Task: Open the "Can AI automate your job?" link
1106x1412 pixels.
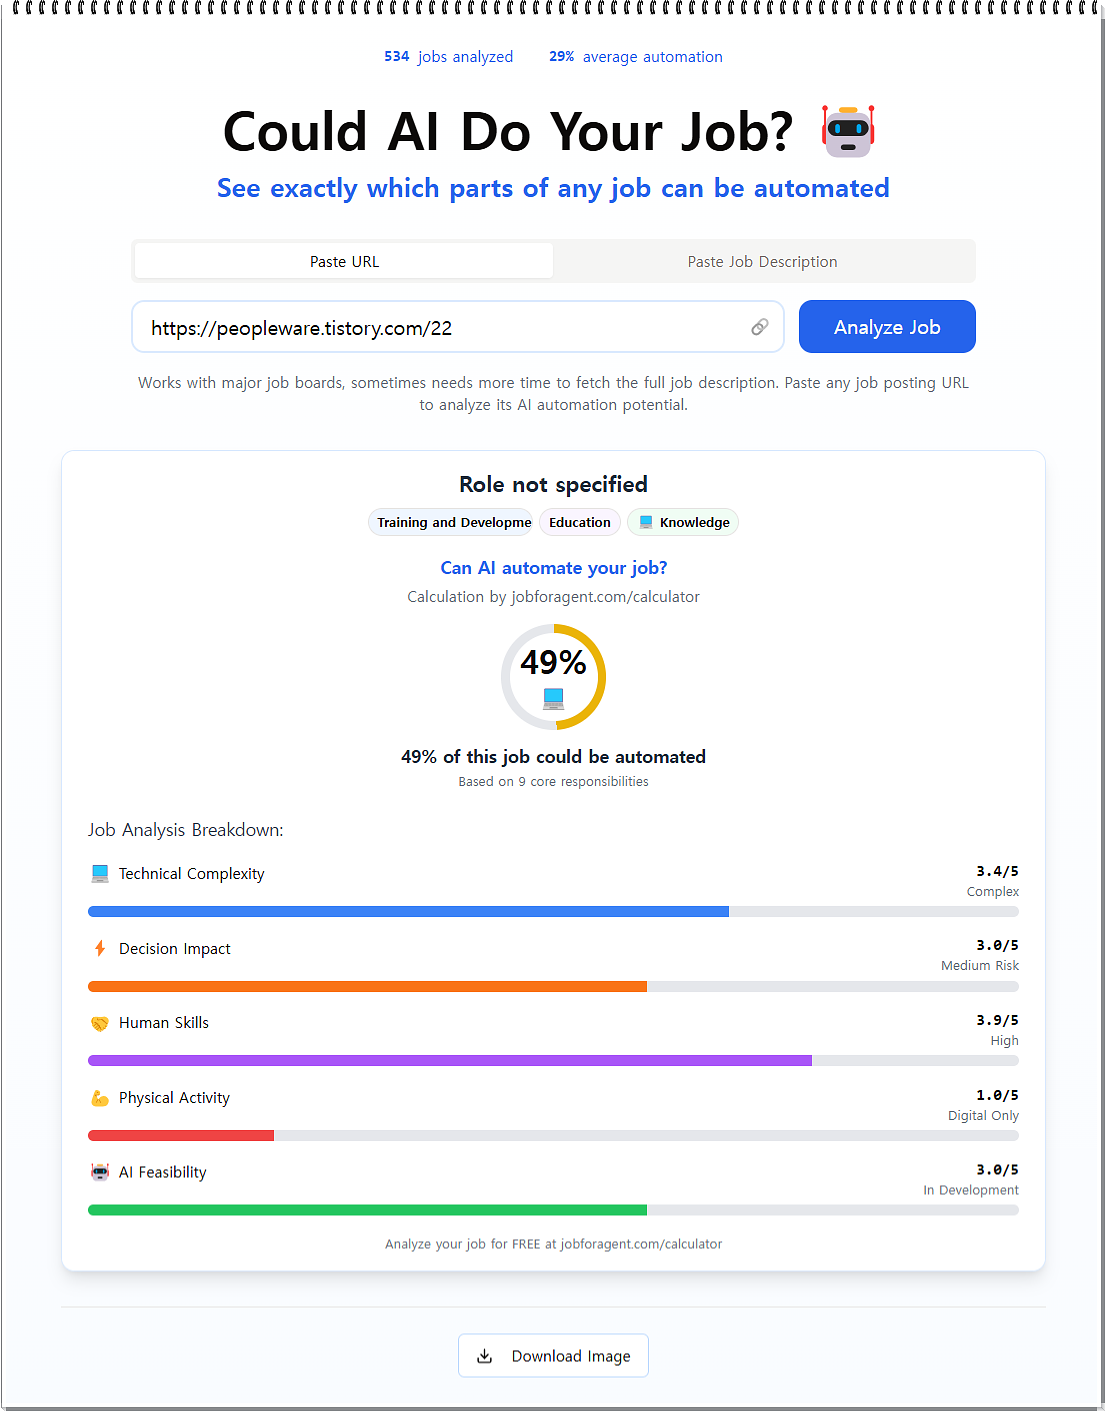Action: pyautogui.click(x=554, y=568)
